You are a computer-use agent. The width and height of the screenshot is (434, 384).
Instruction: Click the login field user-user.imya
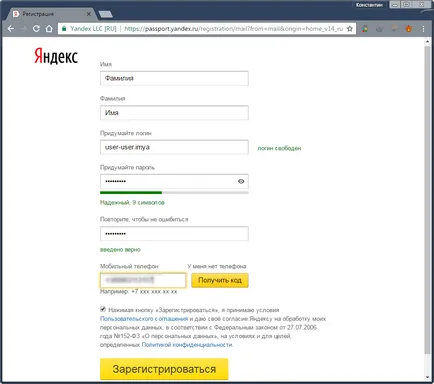174,147
